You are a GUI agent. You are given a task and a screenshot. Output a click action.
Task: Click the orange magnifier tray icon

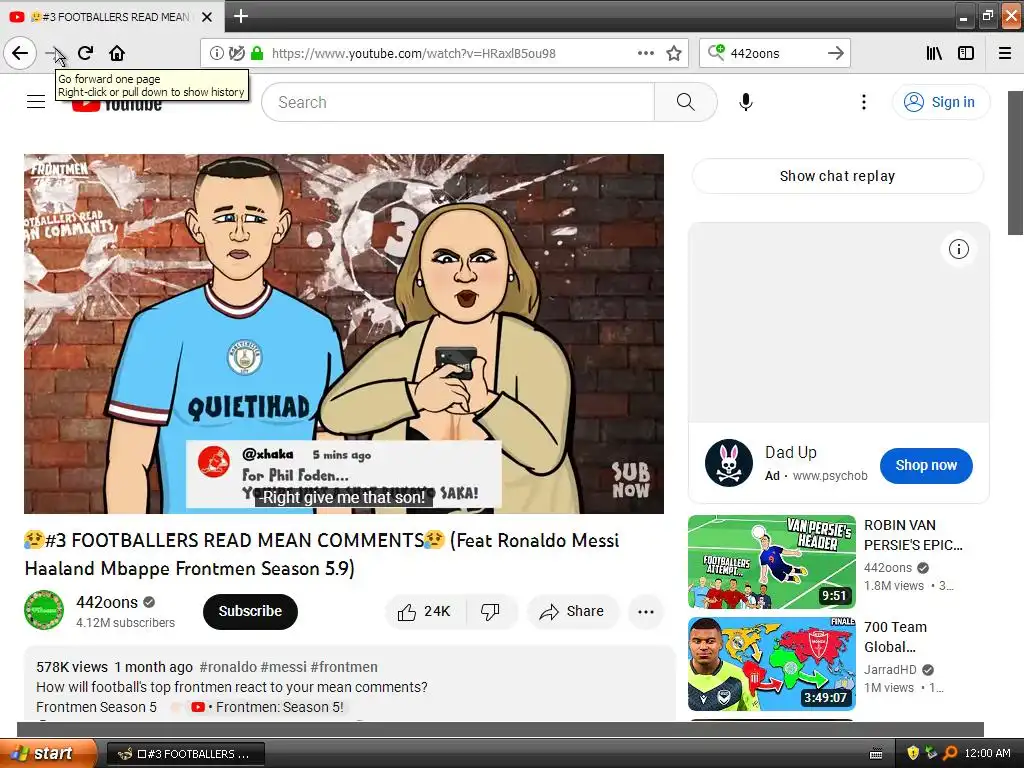950,753
